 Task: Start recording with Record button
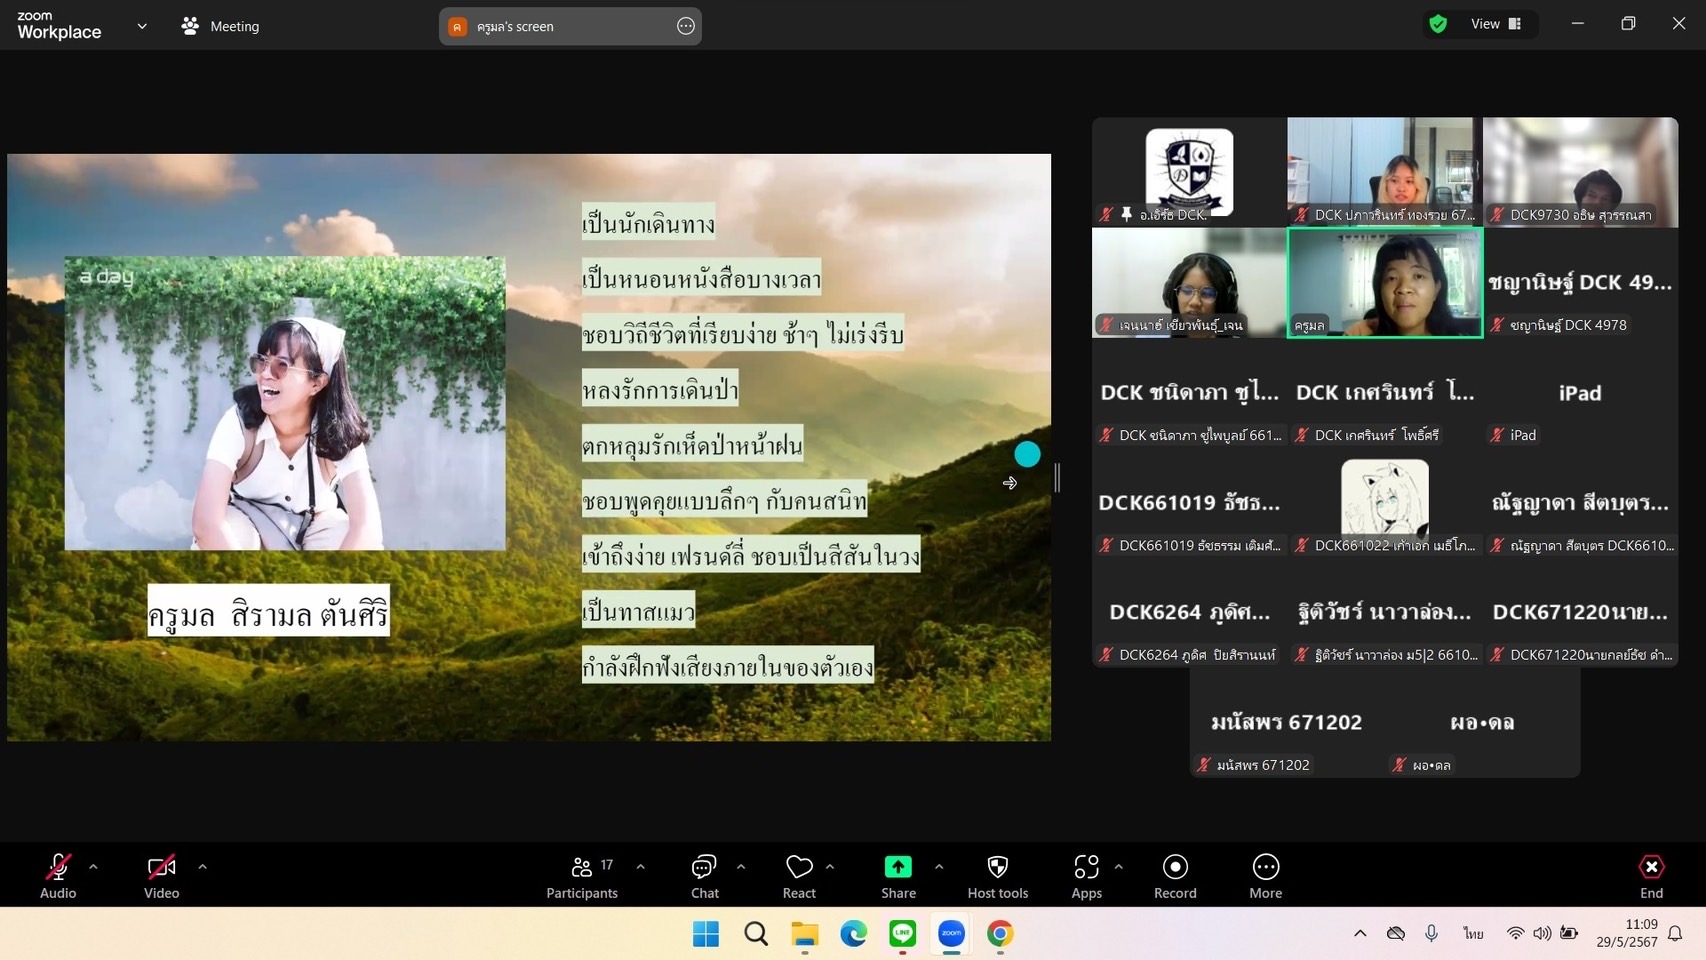(x=1175, y=875)
